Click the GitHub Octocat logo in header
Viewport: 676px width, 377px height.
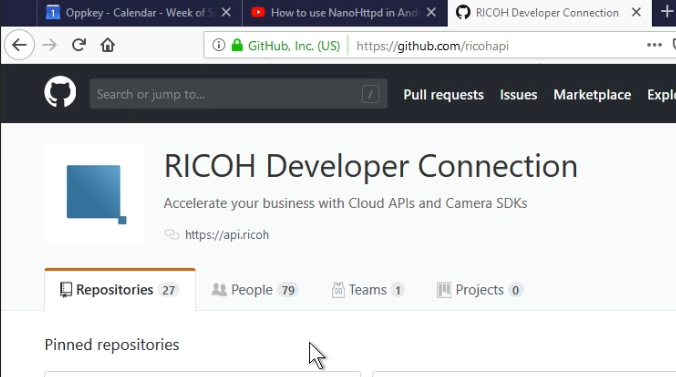point(60,91)
